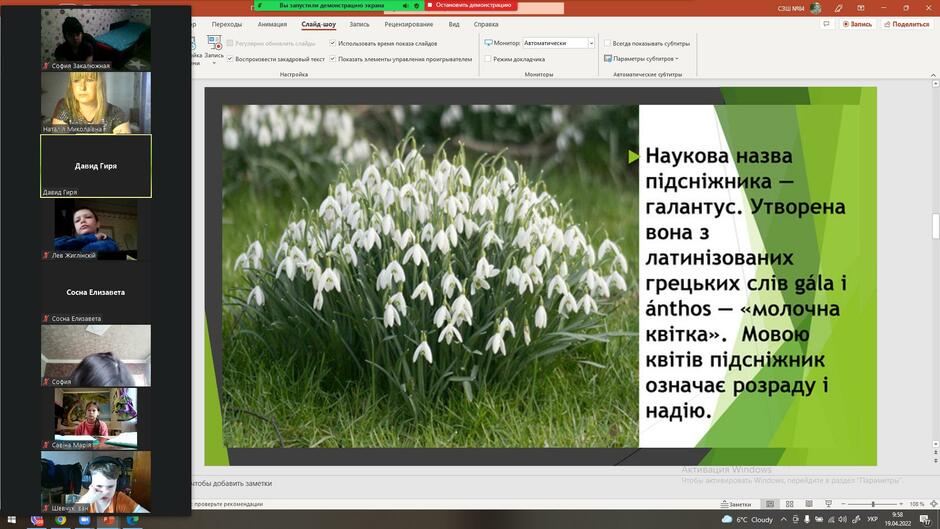Open the Рецензирование tab

click(408, 25)
